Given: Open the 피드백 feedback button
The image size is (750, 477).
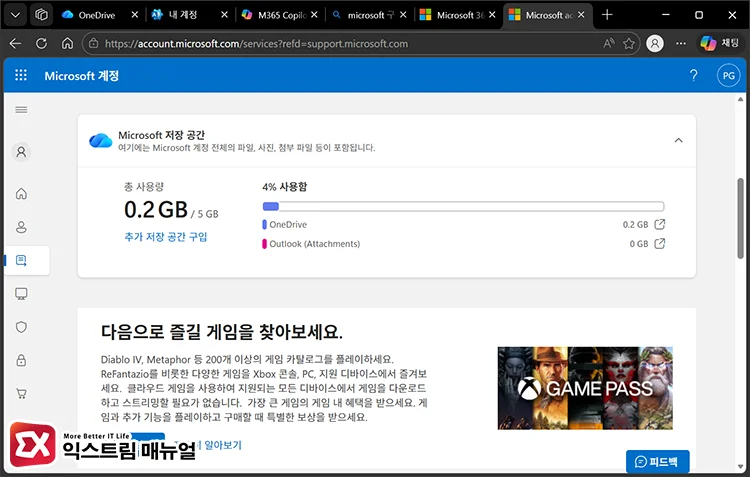Looking at the screenshot, I should (x=658, y=462).
